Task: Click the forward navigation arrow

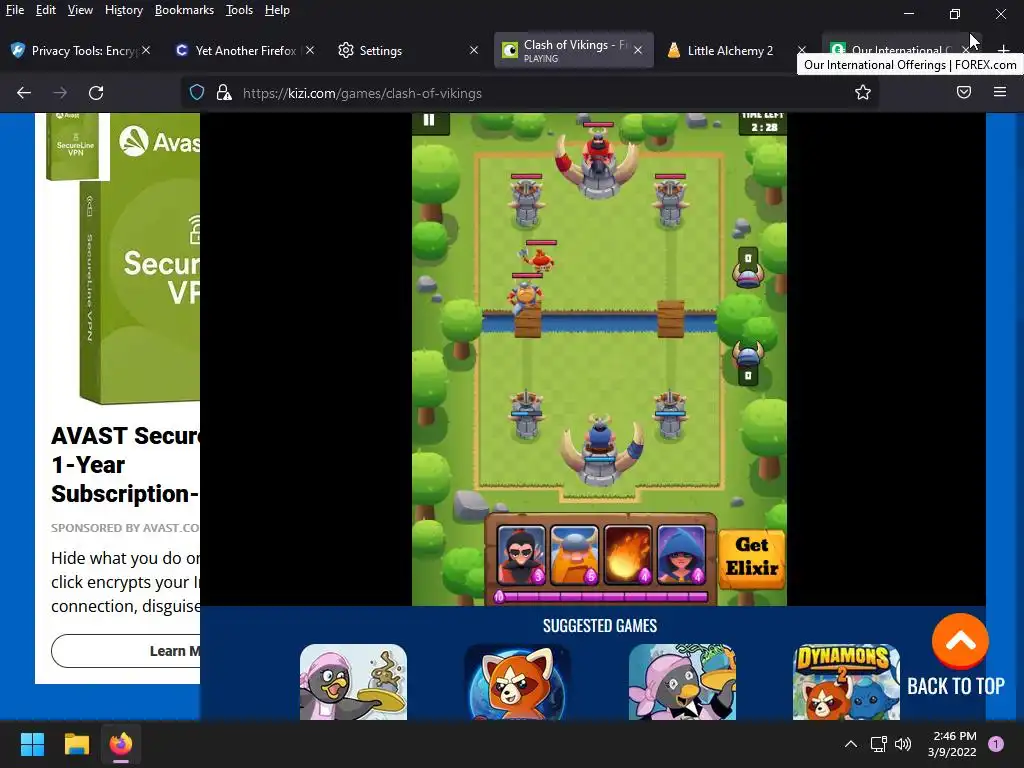Action: (60, 93)
